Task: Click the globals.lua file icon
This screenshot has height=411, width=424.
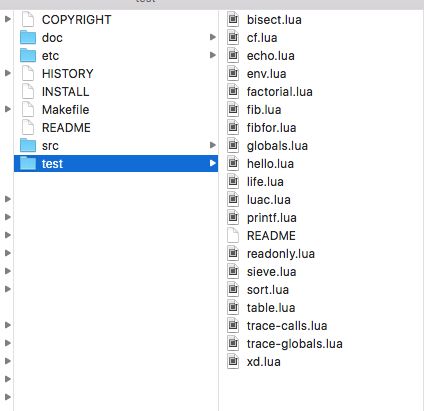Action: coord(233,145)
